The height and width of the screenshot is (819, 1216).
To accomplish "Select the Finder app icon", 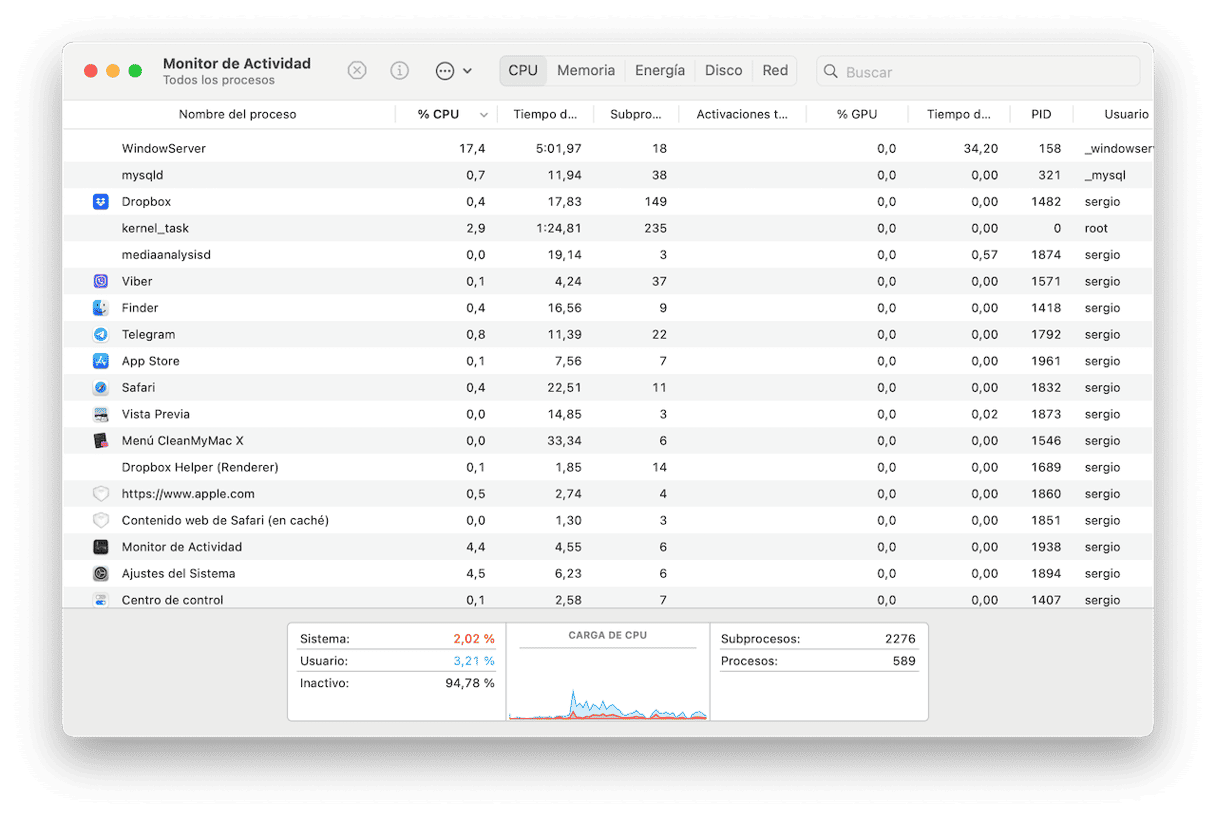I will pos(101,308).
